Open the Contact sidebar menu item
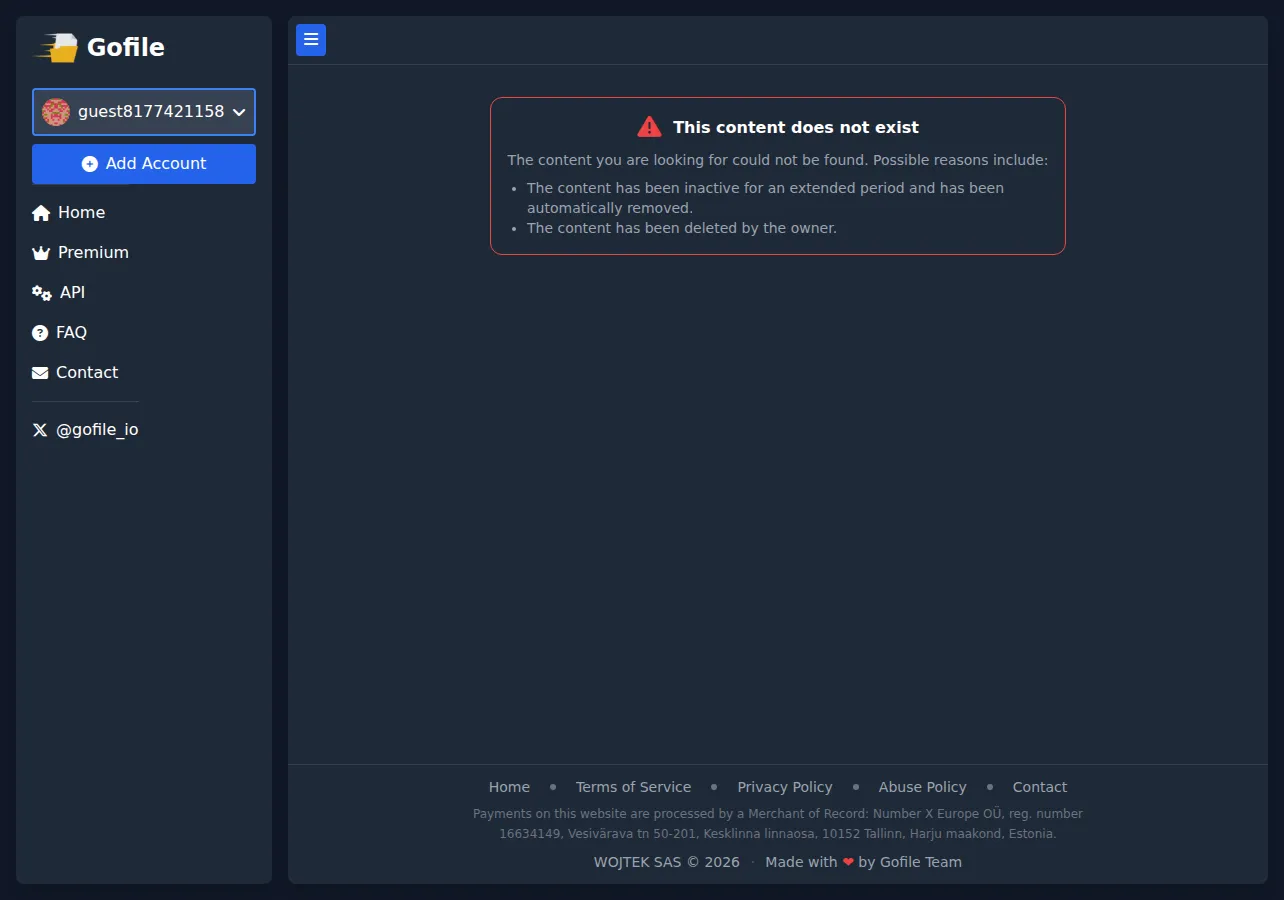Image resolution: width=1284 pixels, height=900 pixels. pos(75,373)
